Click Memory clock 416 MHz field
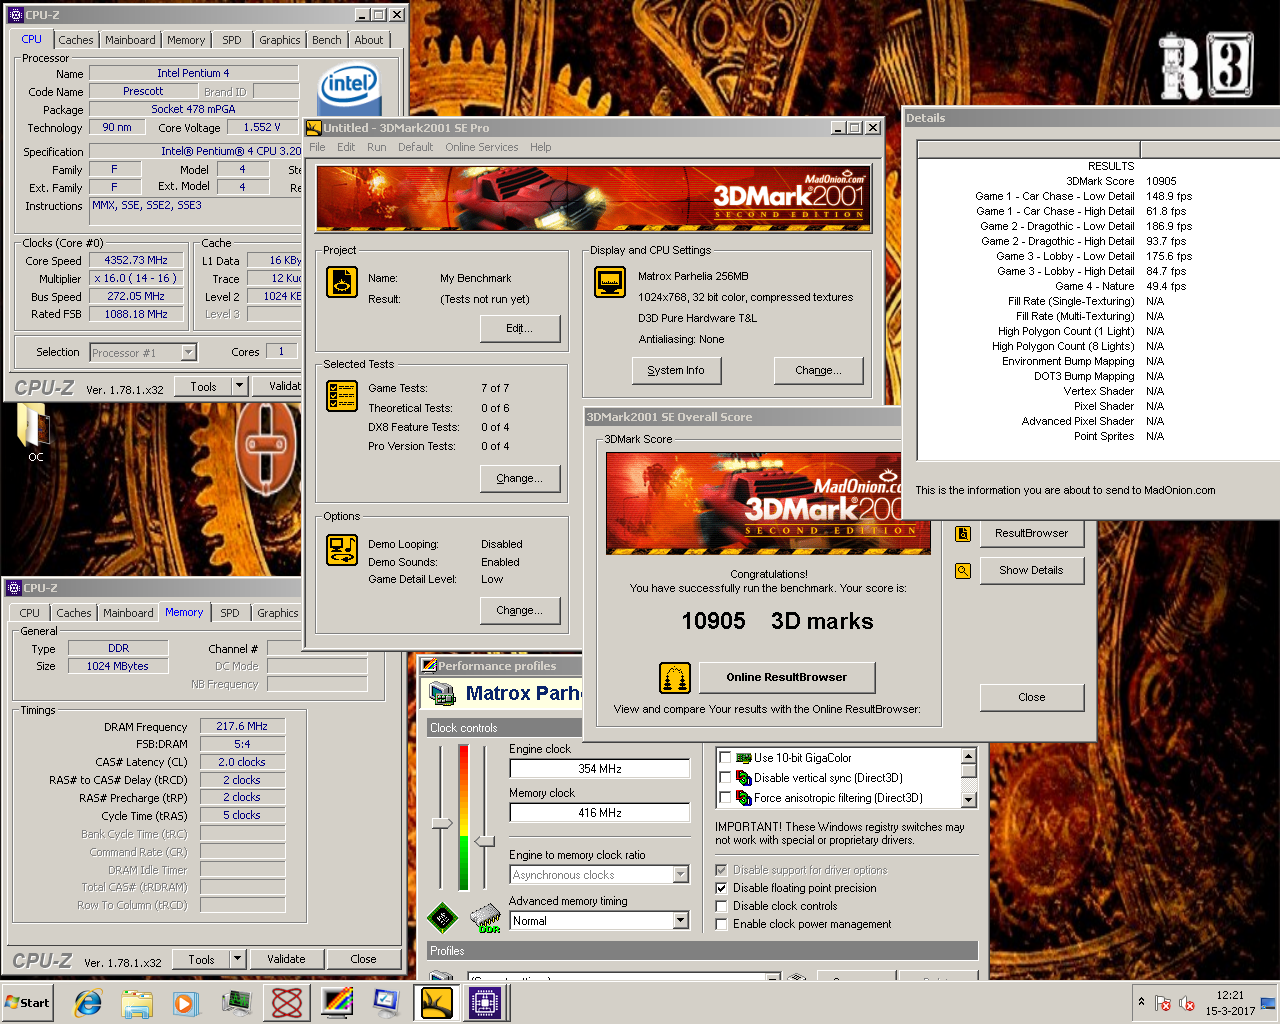Screen dimensions: 1280x1024 coord(600,813)
